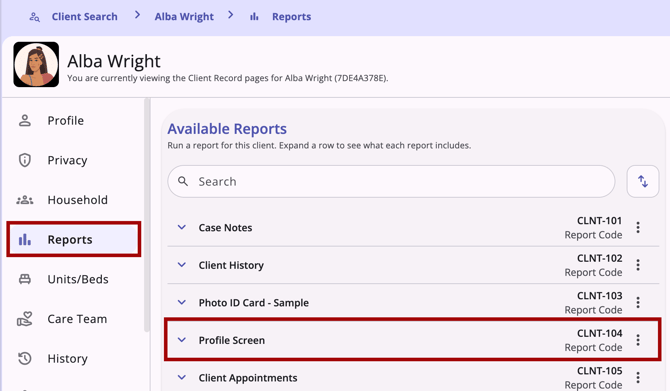Click the sidebar vertical scrollbar
Screen dimensions: 670x391
click(x=147, y=215)
